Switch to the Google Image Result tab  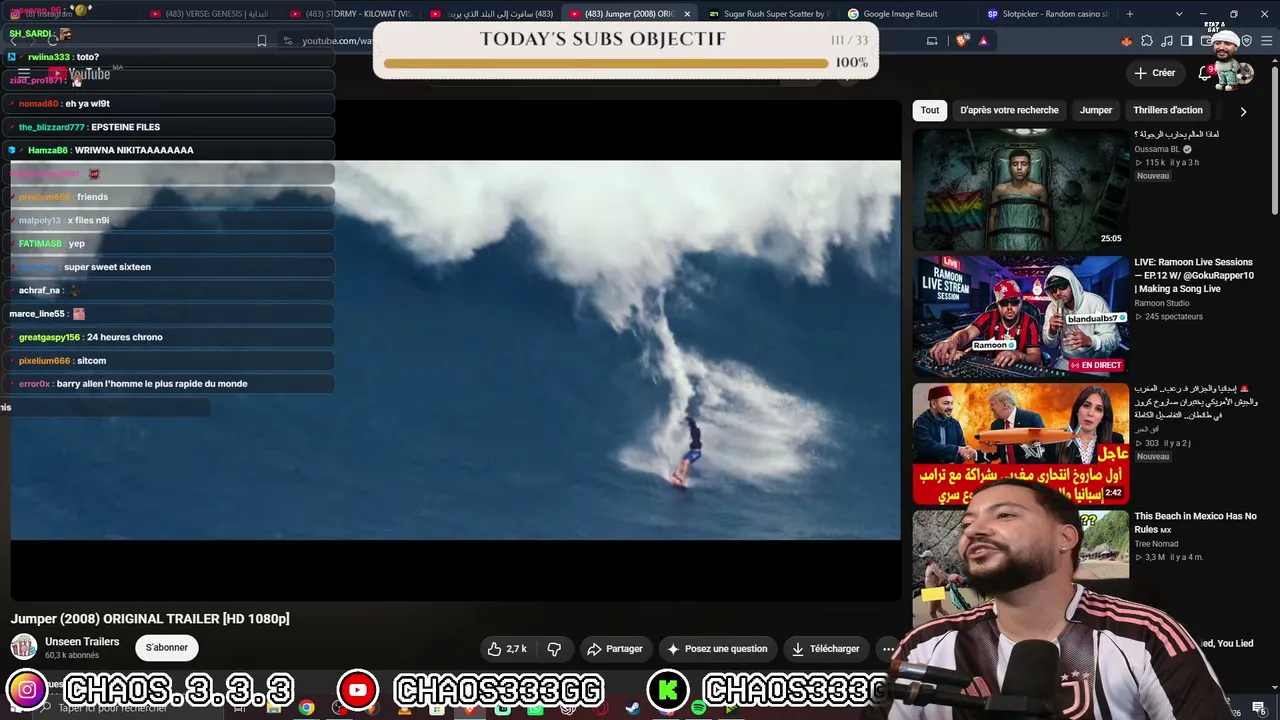(907, 14)
